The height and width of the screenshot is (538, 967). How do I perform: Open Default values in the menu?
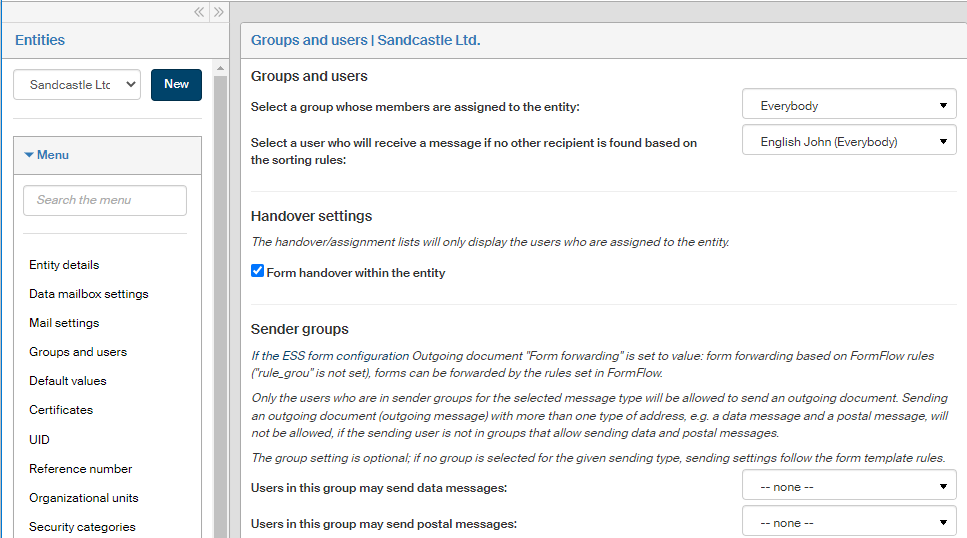tap(67, 381)
